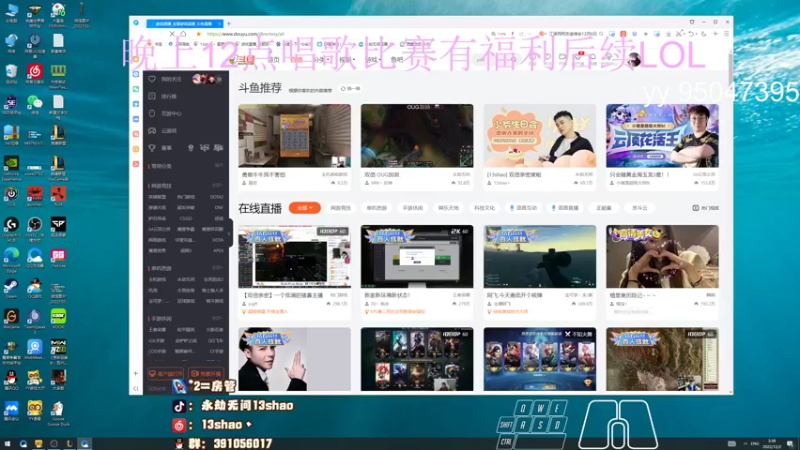Screen dimensions: 800x450
Task: Collapse browser side strip with bottom arrow
Action: click(x=136, y=388)
